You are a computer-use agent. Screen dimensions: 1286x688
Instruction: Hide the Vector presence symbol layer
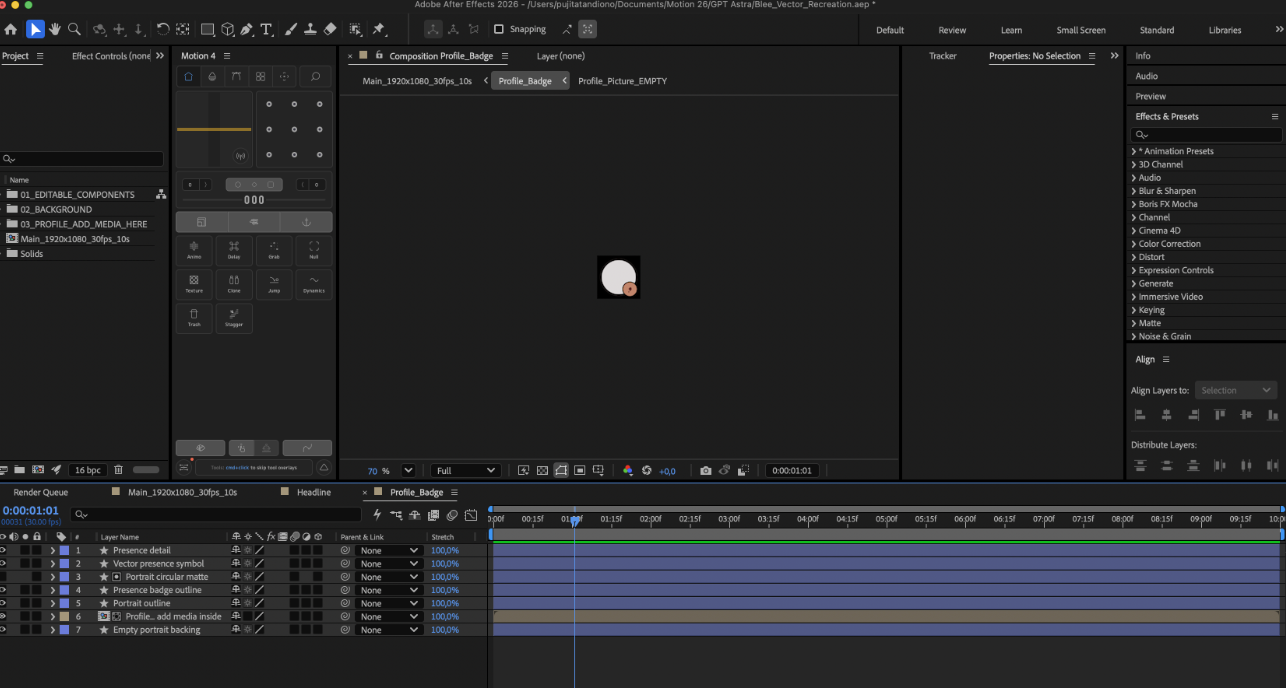click(x=4, y=563)
